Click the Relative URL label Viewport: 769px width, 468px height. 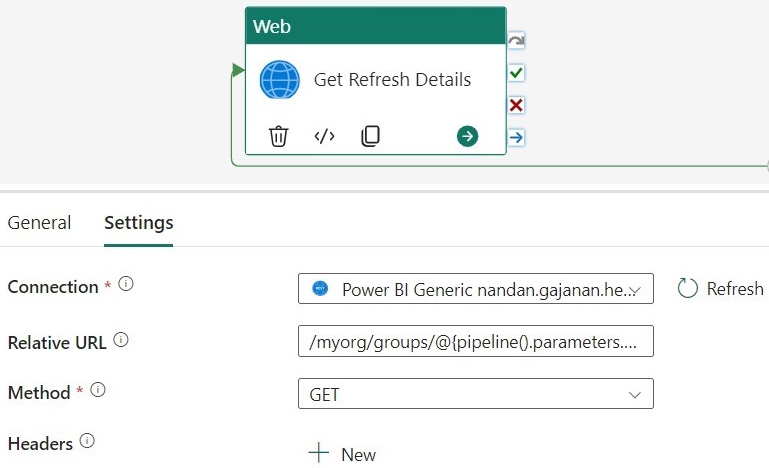click(57, 342)
